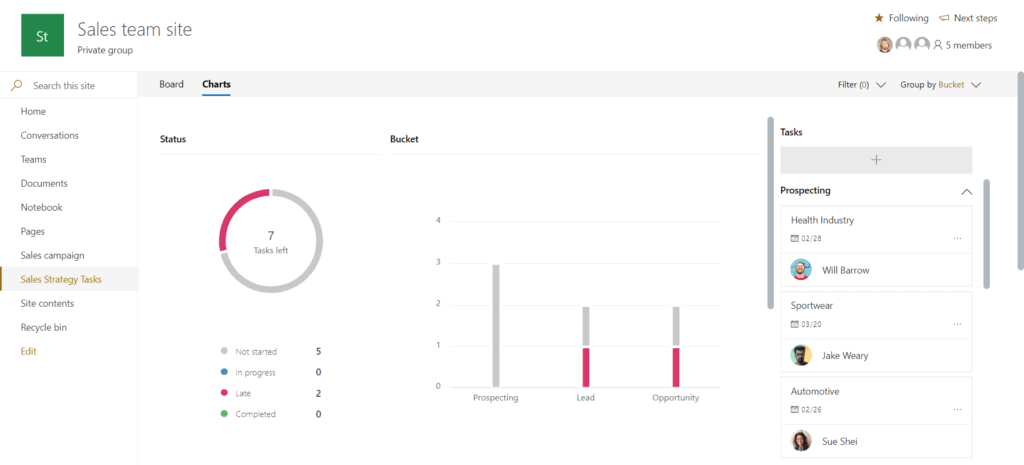Click the search magnifier icon
The height and width of the screenshot is (465, 1024).
(x=16, y=86)
